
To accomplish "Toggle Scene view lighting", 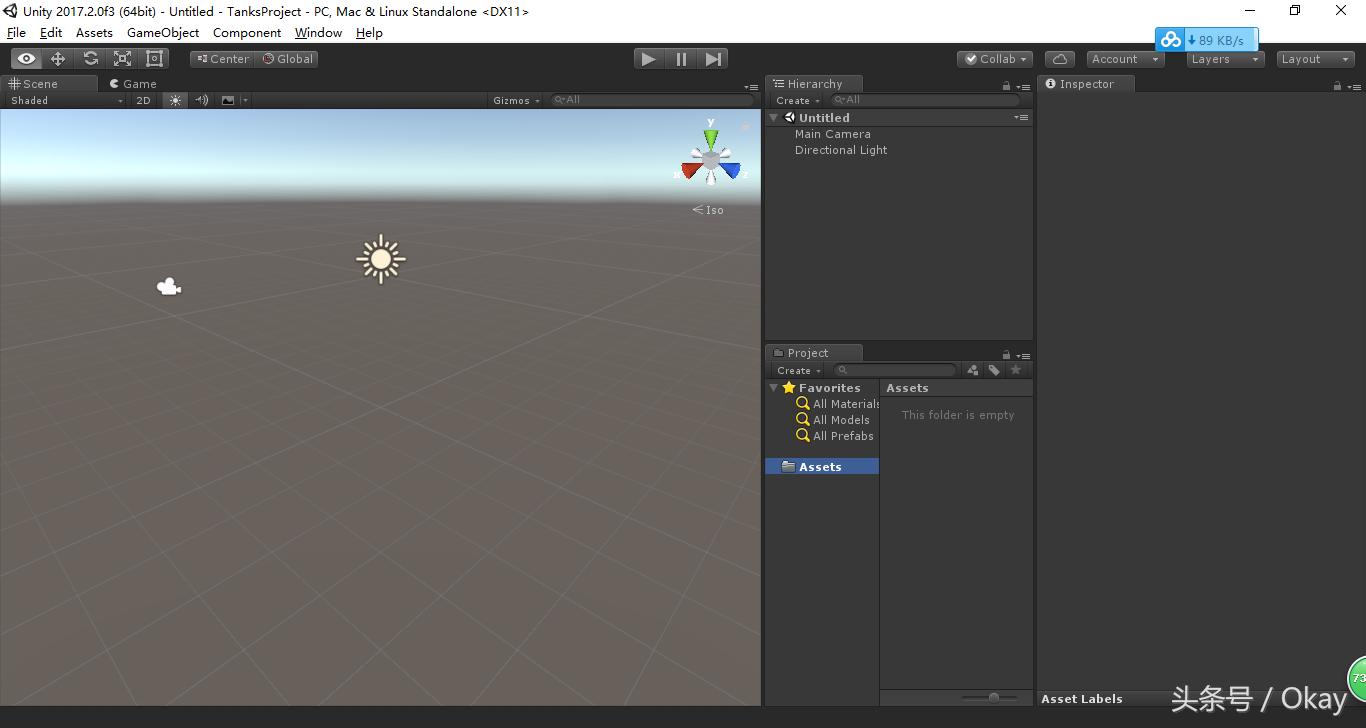I will (x=175, y=100).
